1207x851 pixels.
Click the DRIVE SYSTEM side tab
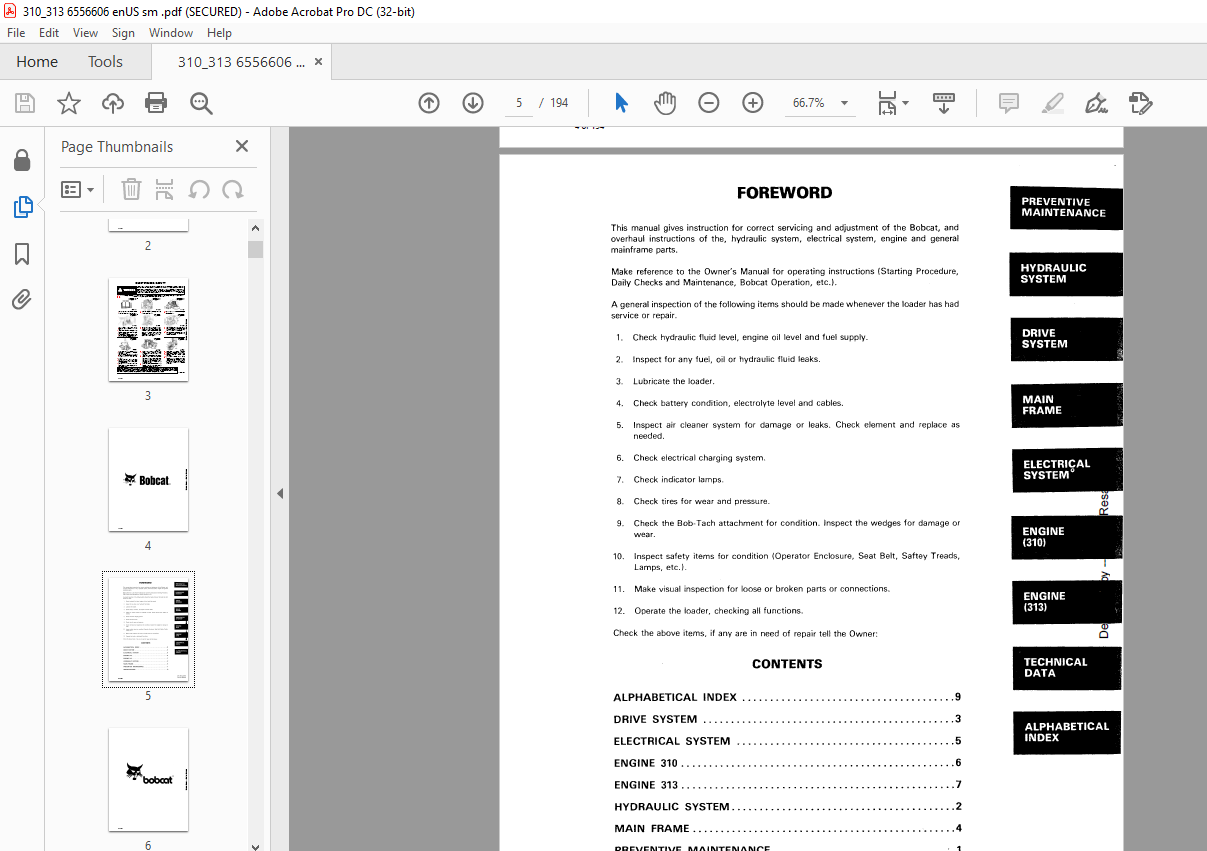1066,339
